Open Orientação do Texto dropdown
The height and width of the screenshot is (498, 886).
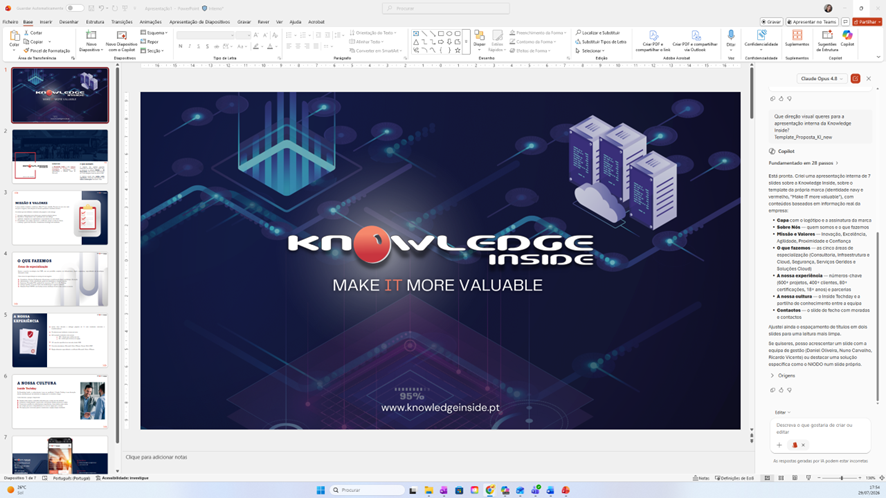tap(373, 33)
